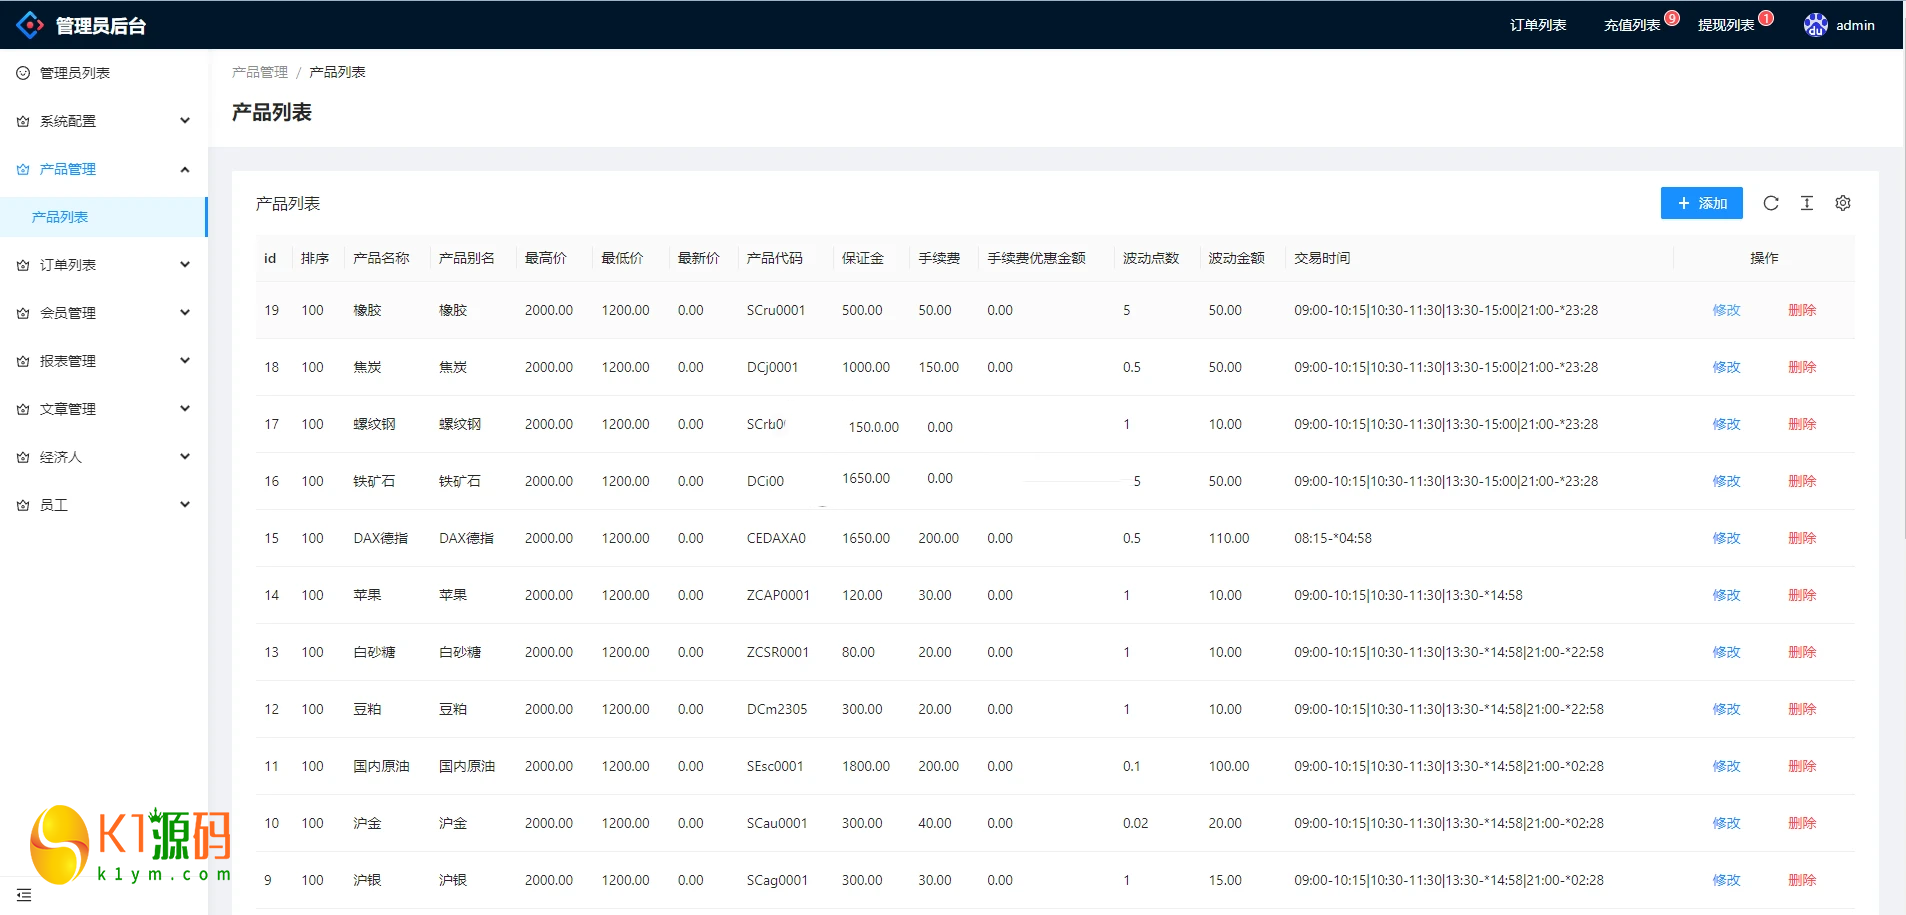Open the table density (row height) icon
This screenshot has height=915, width=1906.
(x=1807, y=203)
